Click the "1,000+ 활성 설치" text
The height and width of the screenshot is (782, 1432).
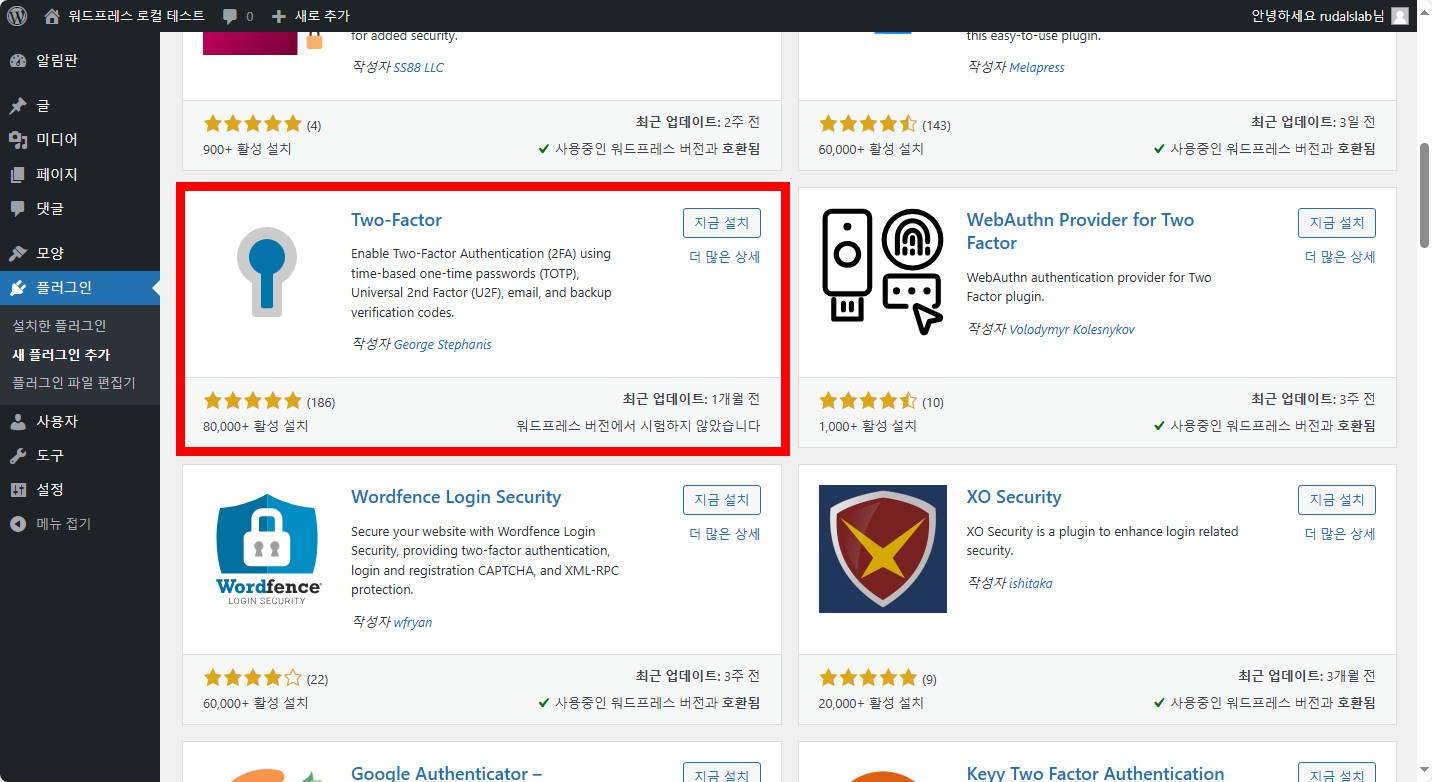coord(868,426)
